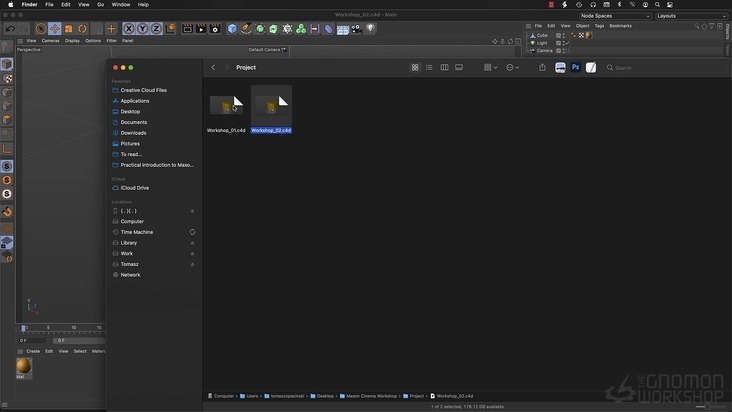
Task: Select Workshop_01.c4d file
Action: [x=226, y=111]
